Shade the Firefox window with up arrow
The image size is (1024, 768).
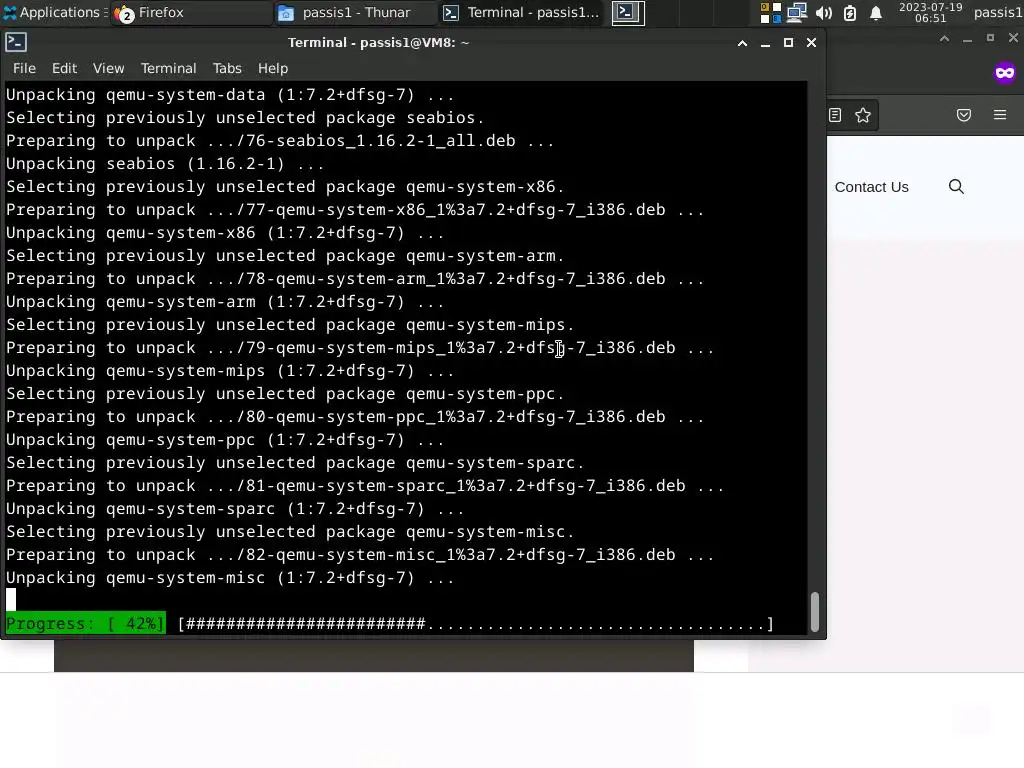pyautogui.click(x=944, y=39)
